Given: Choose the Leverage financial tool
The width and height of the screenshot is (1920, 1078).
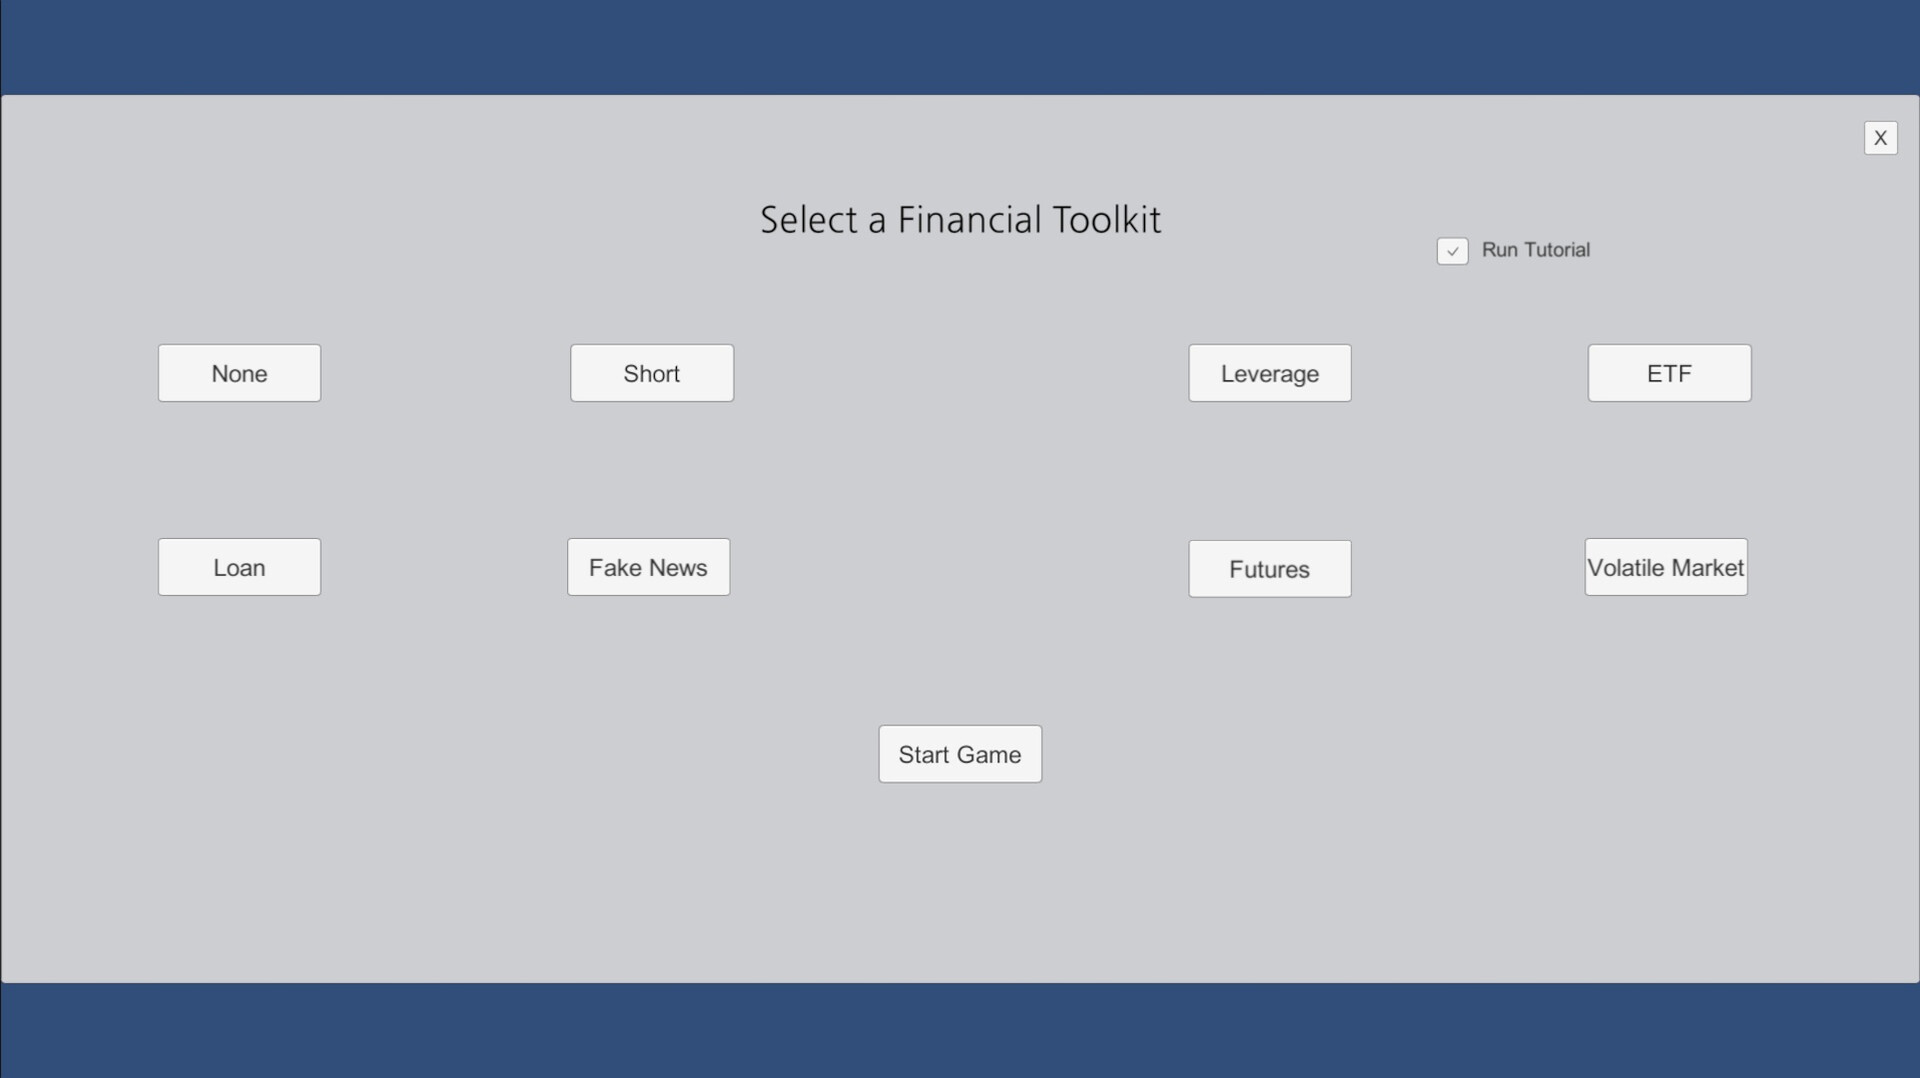Looking at the screenshot, I should click(x=1269, y=373).
